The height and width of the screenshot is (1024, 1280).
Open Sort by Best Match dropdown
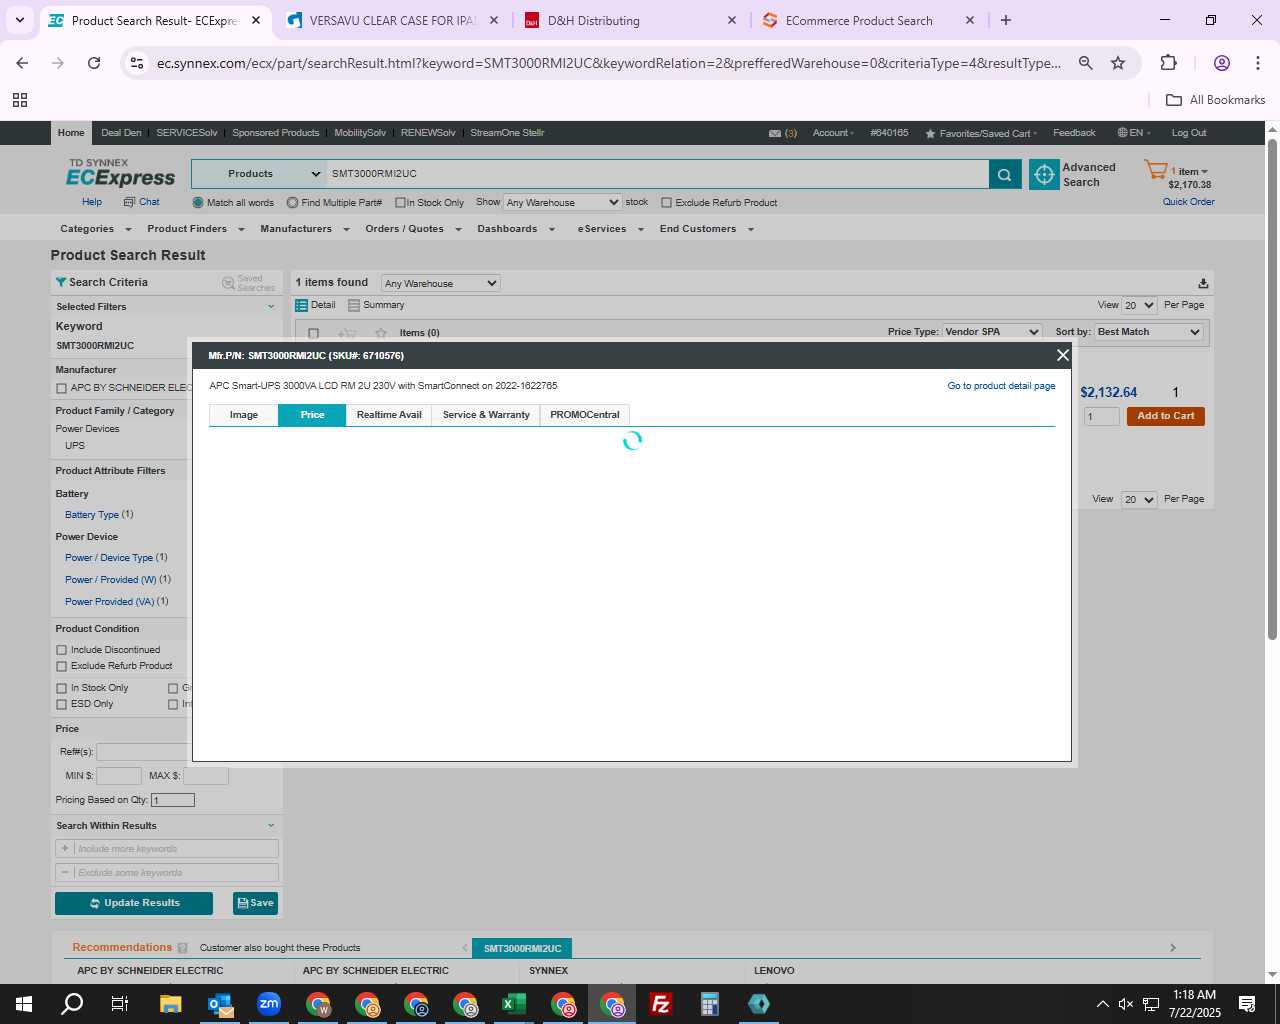(x=1149, y=332)
